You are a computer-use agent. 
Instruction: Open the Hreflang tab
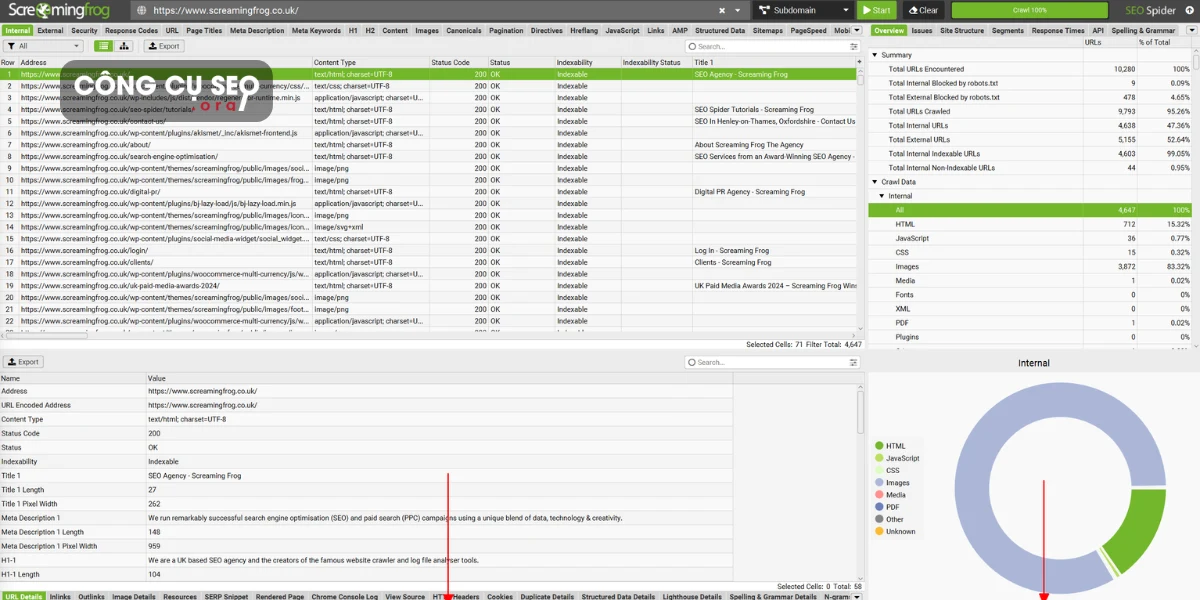[x=584, y=31]
